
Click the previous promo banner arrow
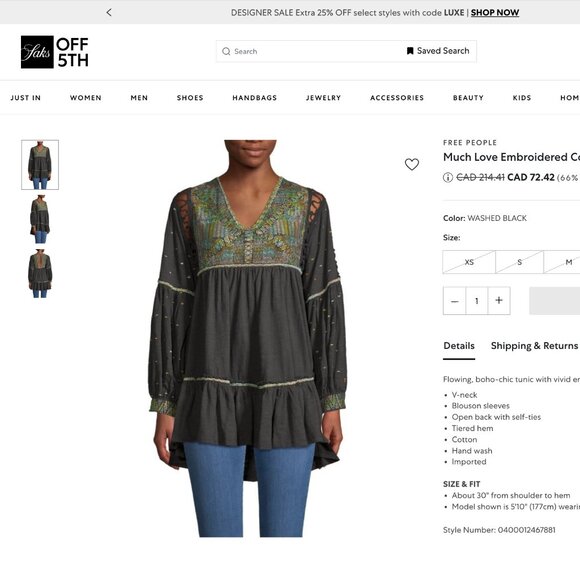109,13
